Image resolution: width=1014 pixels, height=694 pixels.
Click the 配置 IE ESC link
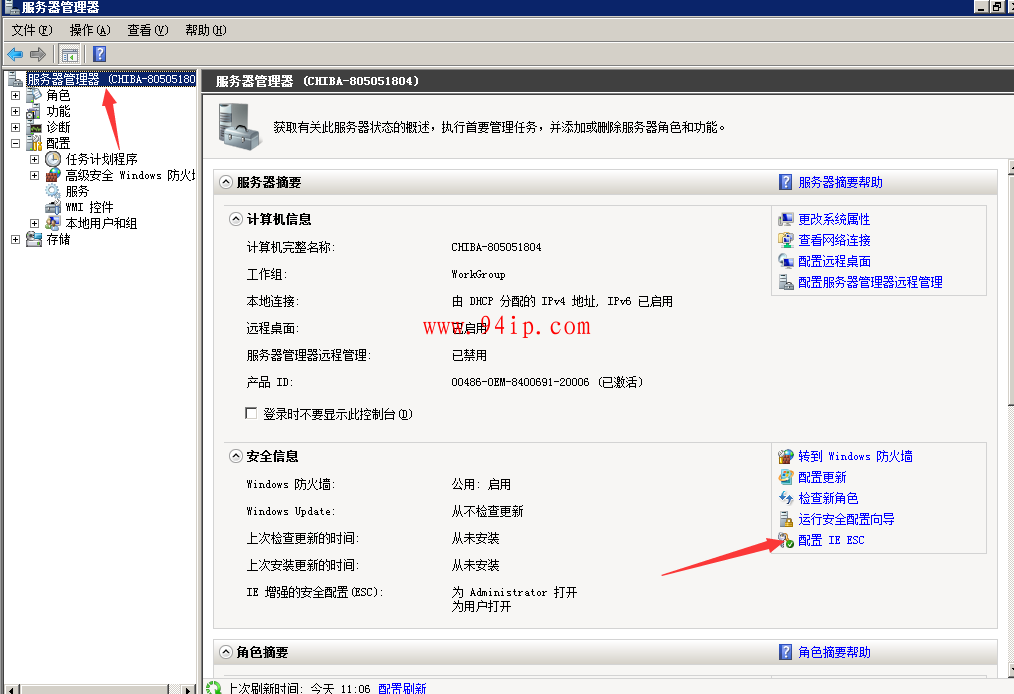point(831,540)
